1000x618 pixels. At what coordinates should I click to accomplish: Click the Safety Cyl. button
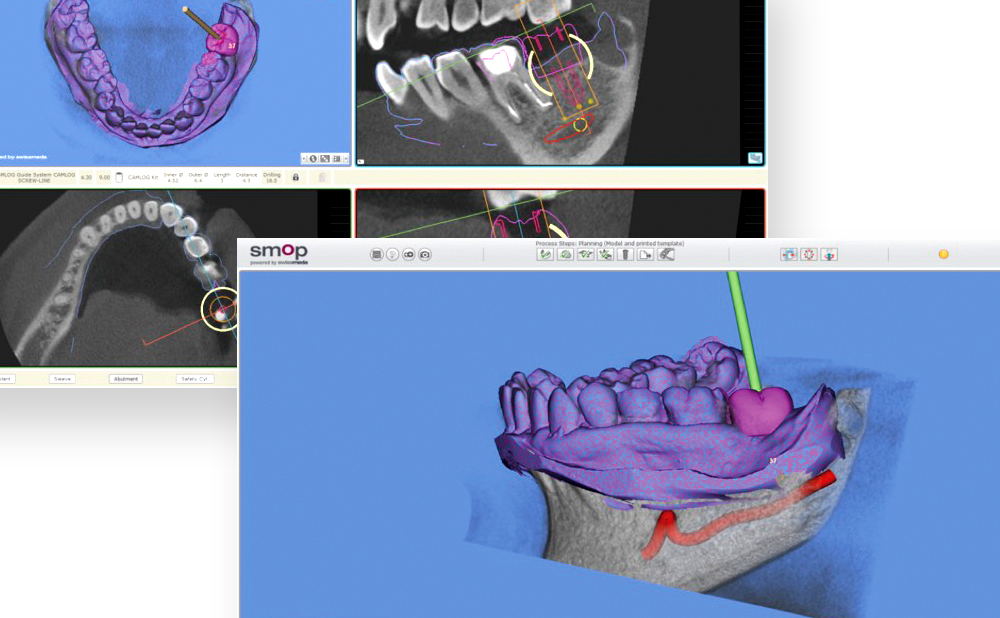(194, 379)
